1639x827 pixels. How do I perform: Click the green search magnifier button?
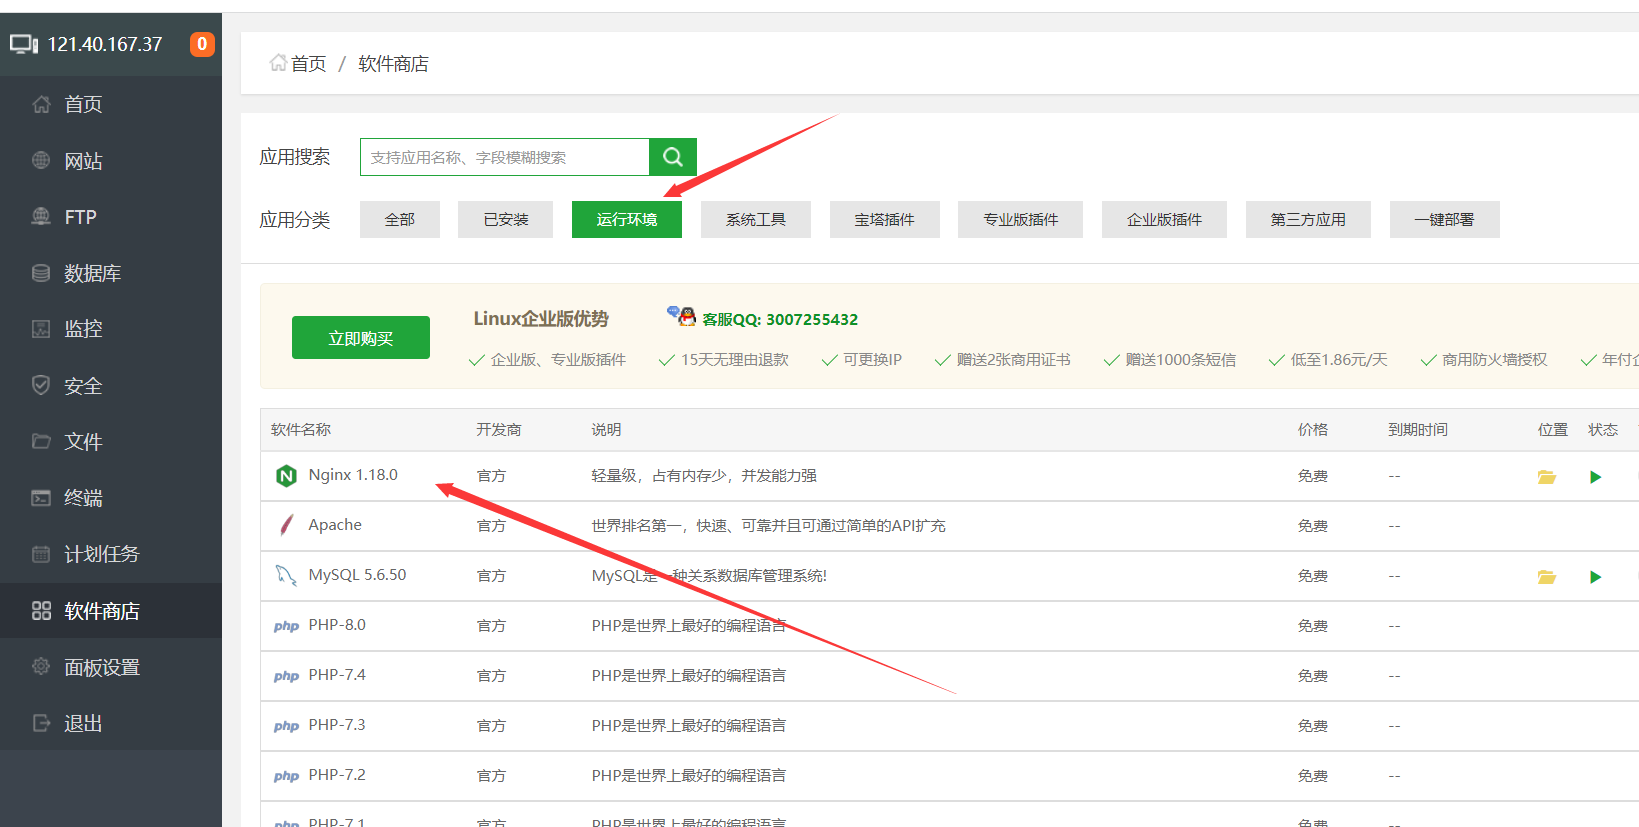(x=673, y=157)
